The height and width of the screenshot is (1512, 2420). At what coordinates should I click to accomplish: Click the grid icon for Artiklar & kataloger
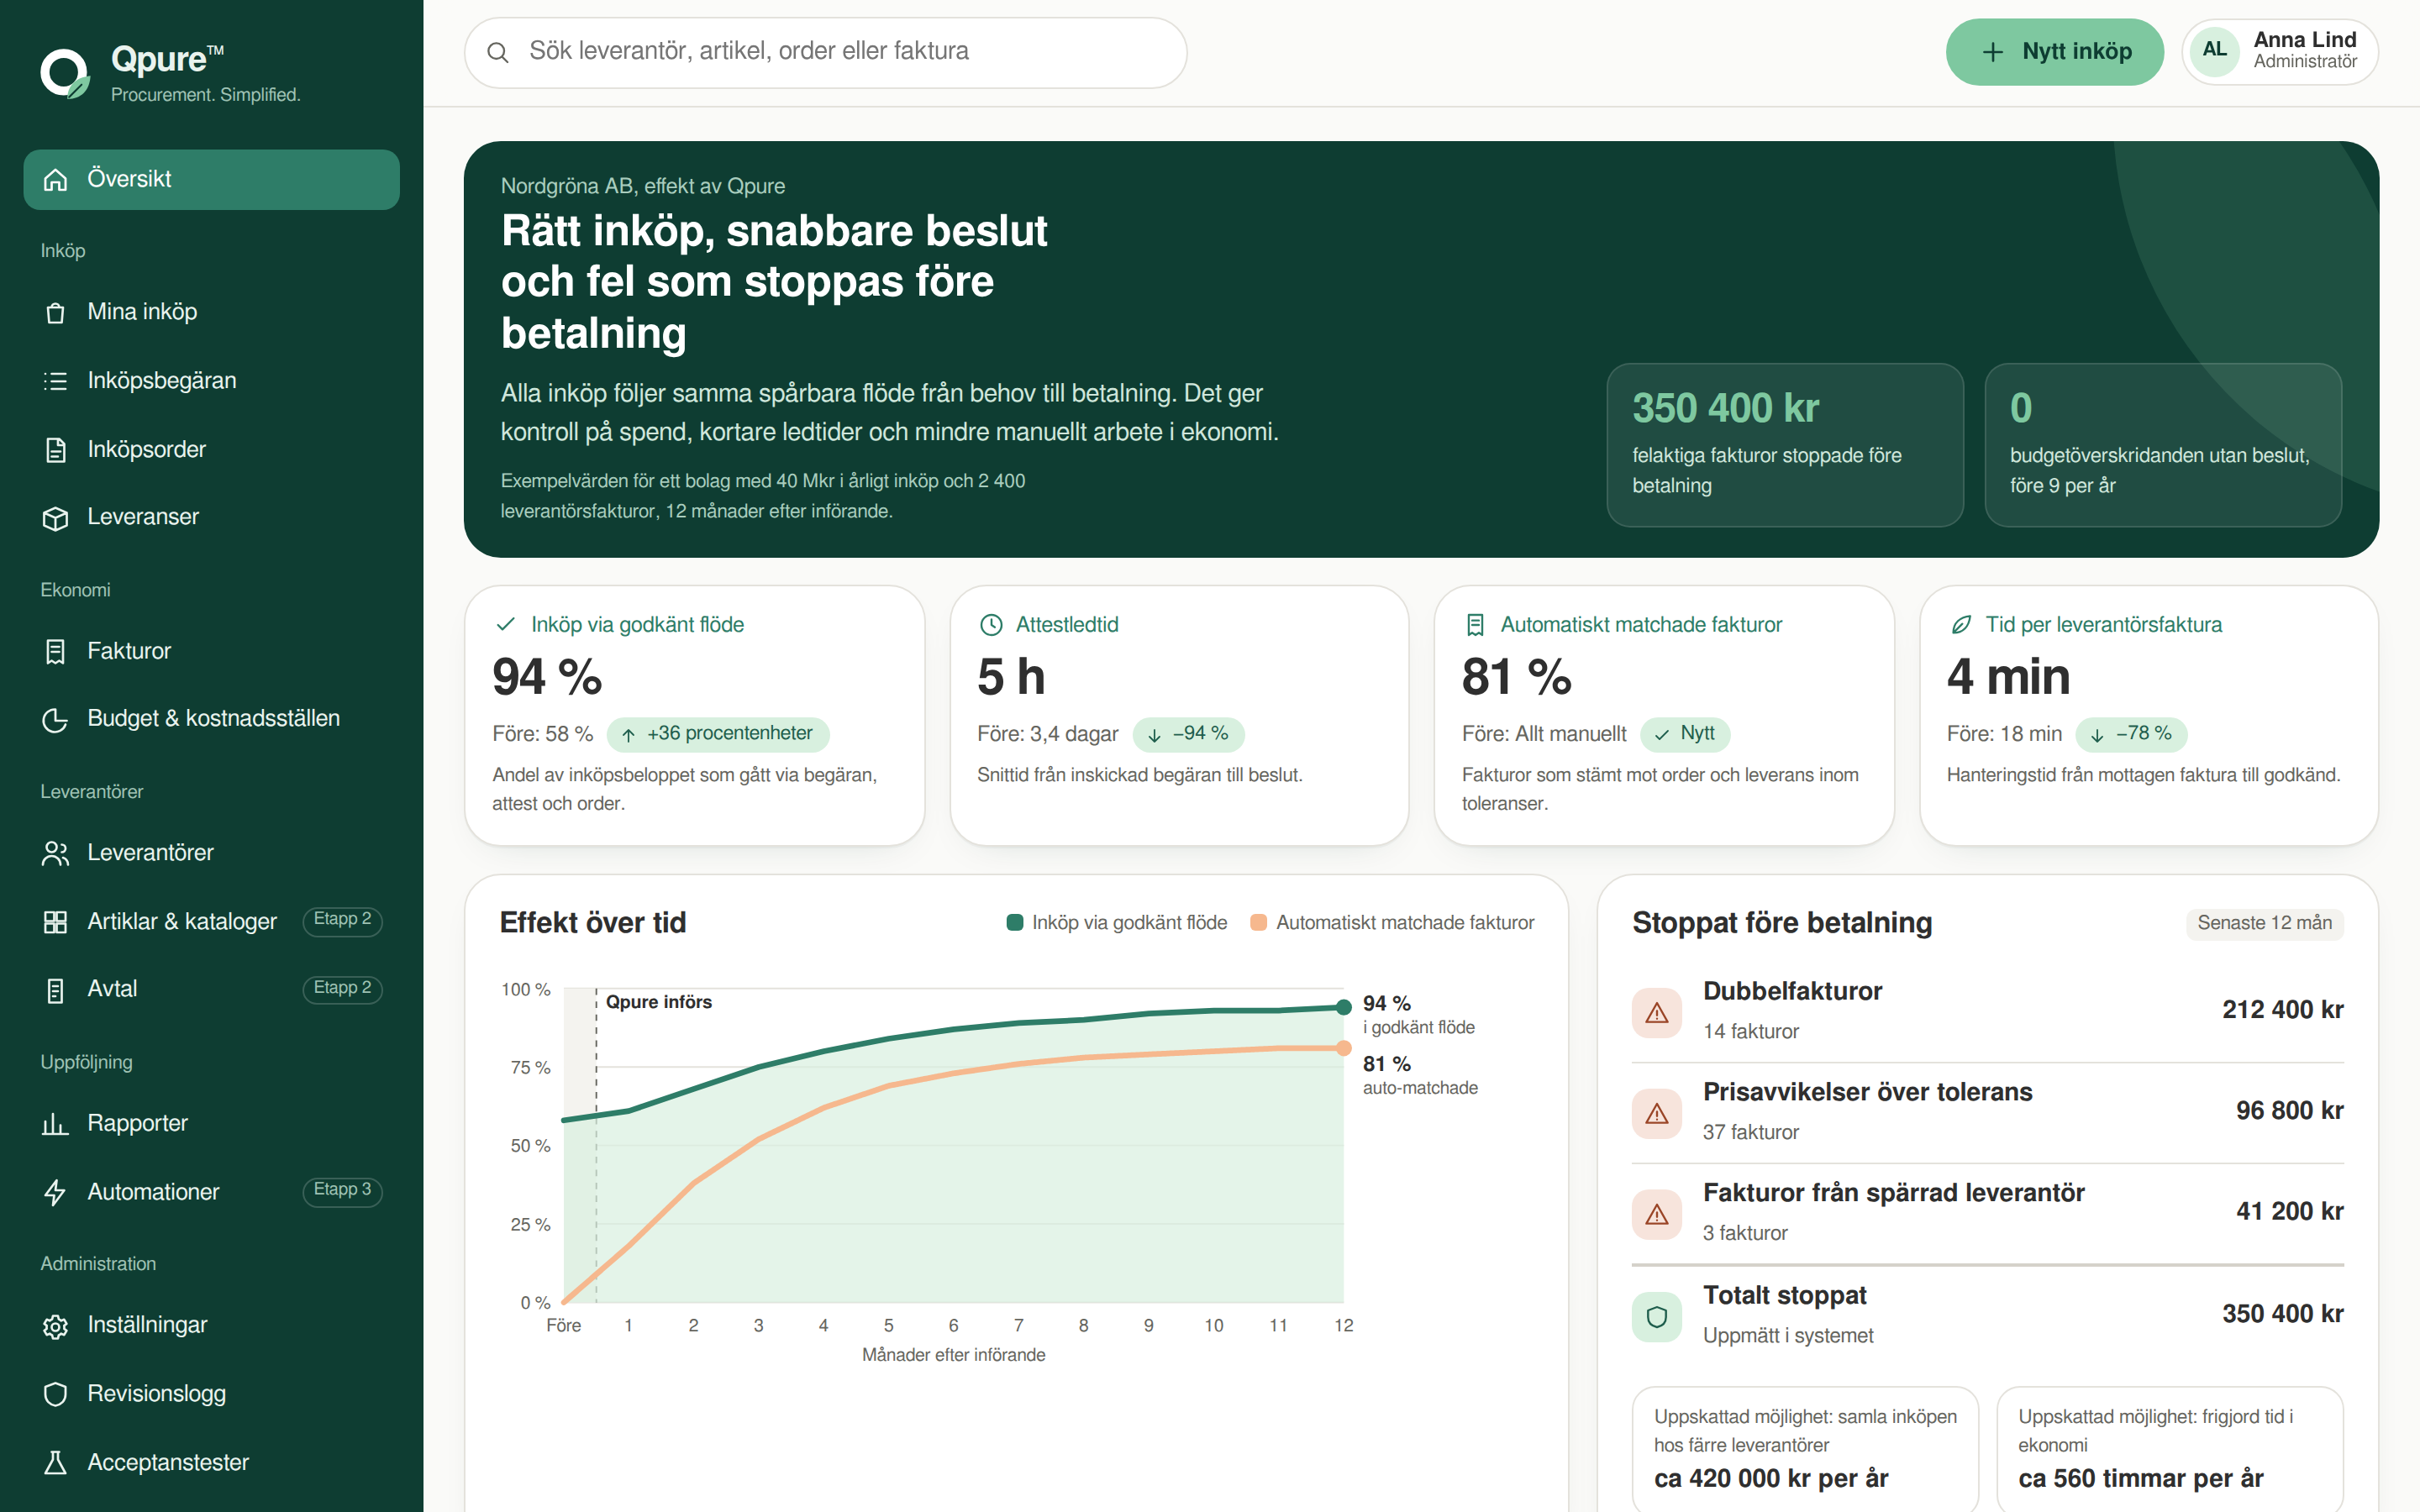[56, 921]
